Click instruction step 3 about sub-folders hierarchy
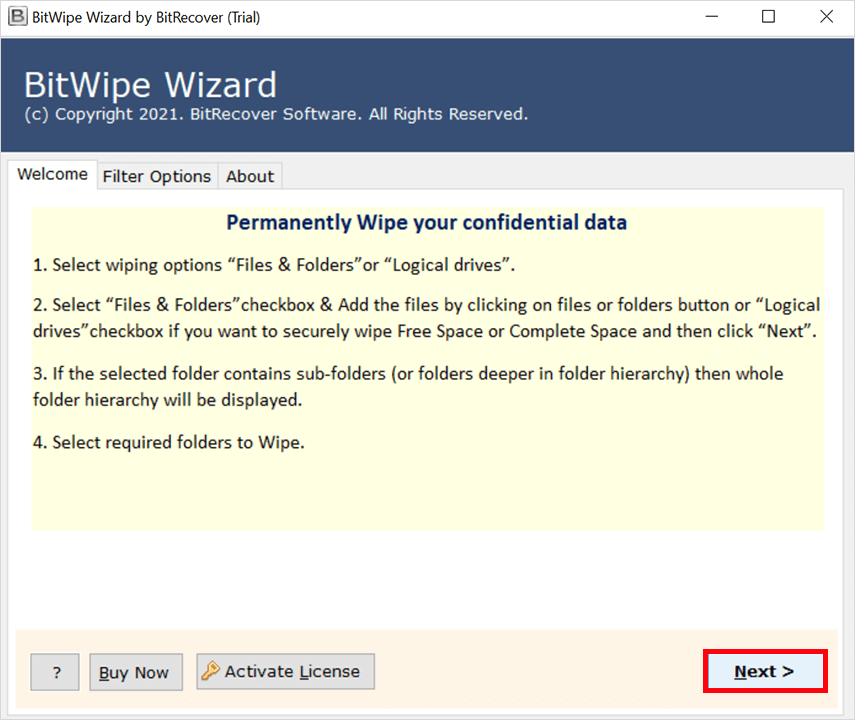This screenshot has width=855, height=720. (x=408, y=386)
